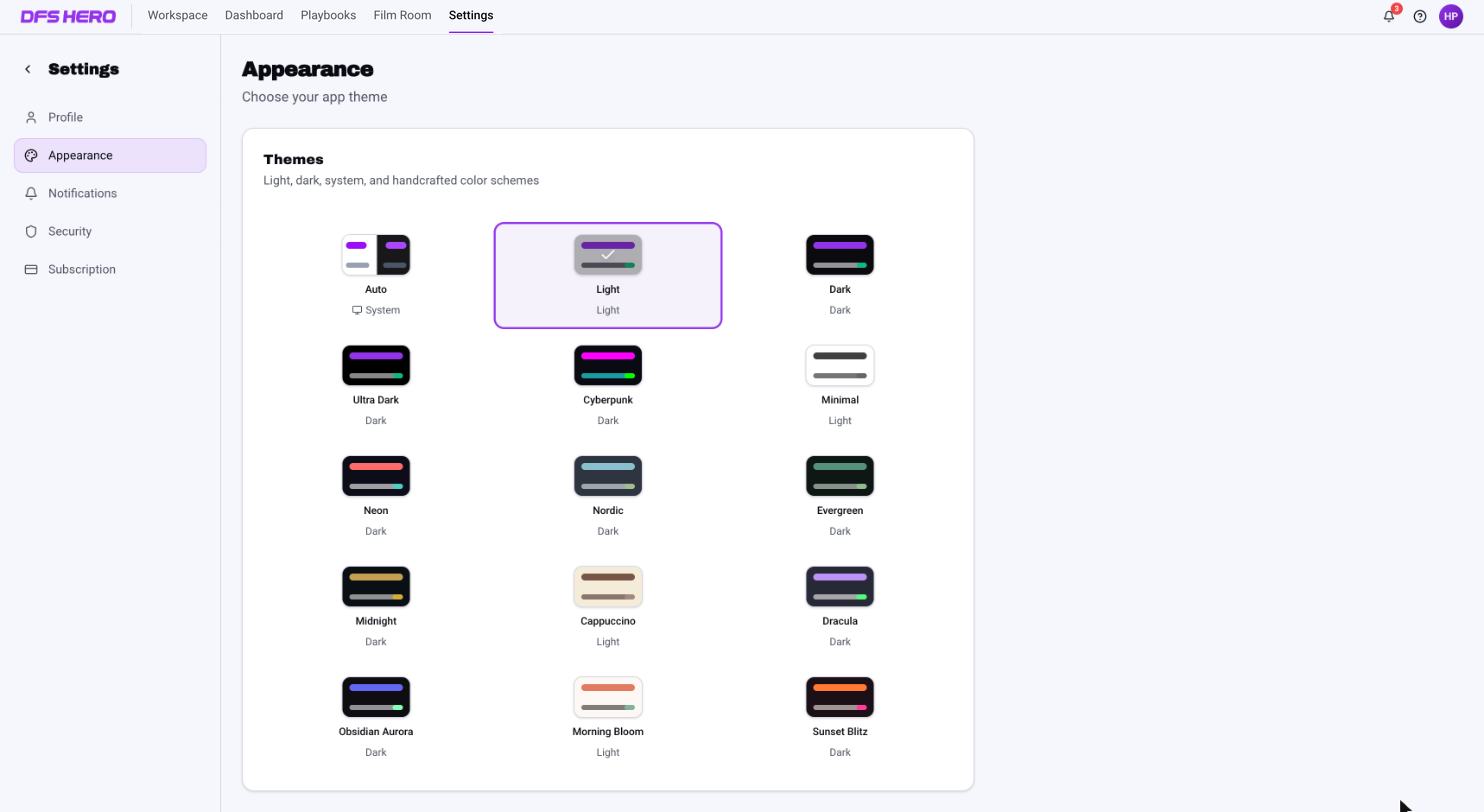
Task: Click the Subscription card icon
Action: 31,269
